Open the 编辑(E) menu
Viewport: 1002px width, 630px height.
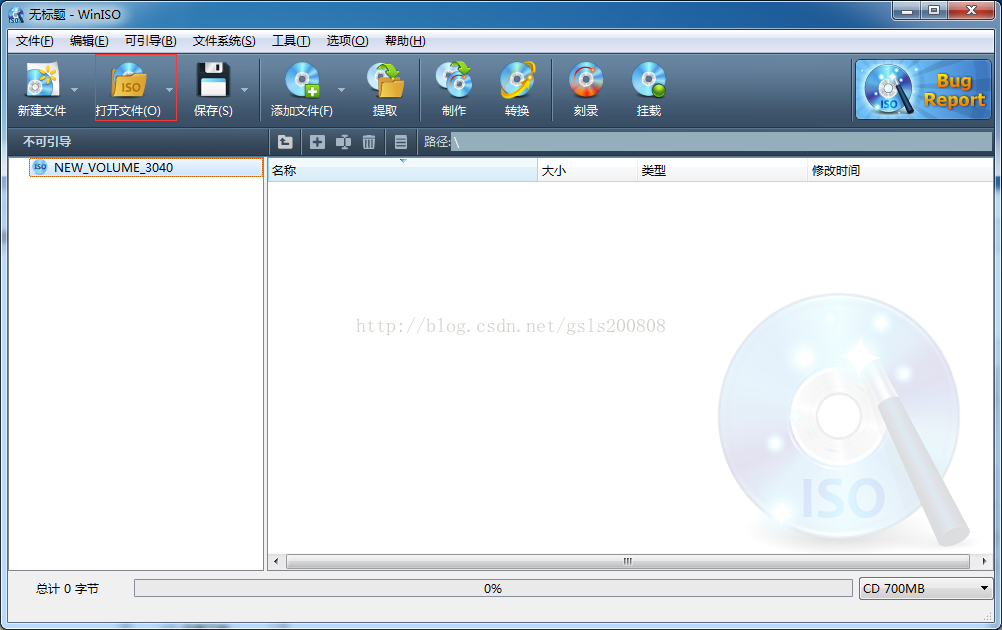pos(89,41)
